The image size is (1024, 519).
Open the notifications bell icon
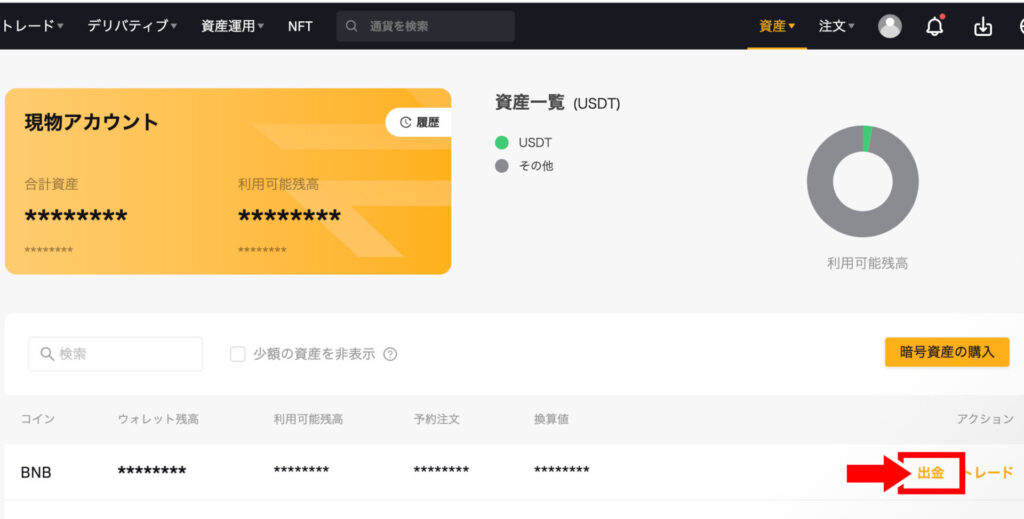click(x=935, y=26)
